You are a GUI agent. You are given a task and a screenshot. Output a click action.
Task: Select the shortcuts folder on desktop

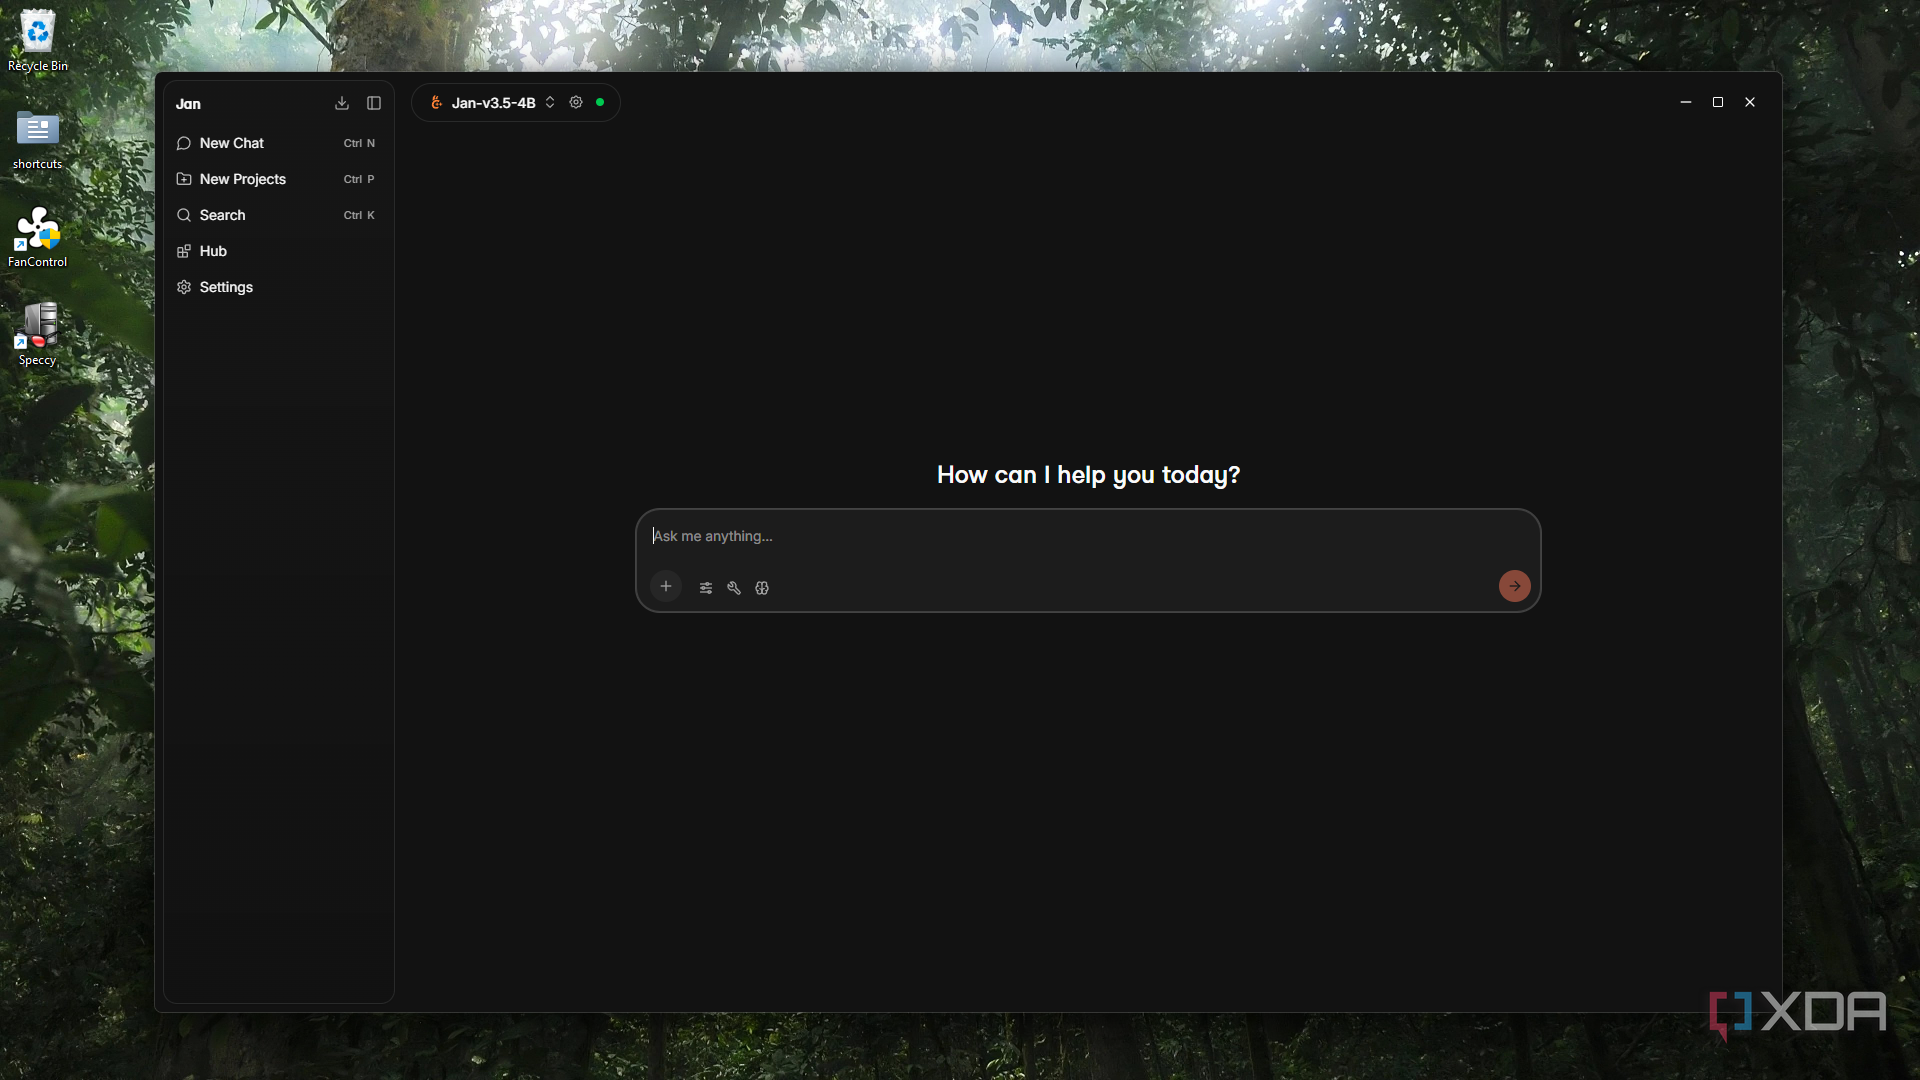pyautogui.click(x=38, y=139)
